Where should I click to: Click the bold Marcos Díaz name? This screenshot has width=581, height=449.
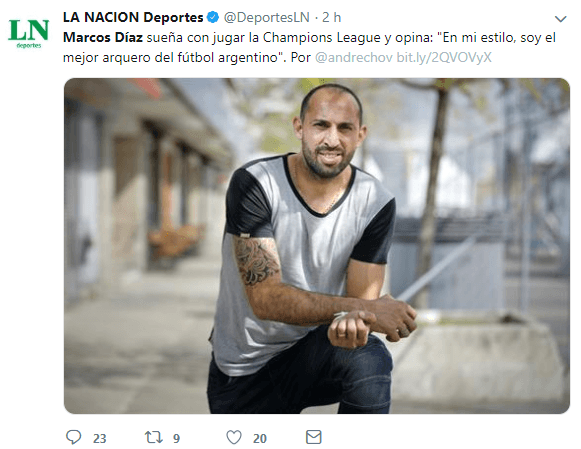click(103, 37)
